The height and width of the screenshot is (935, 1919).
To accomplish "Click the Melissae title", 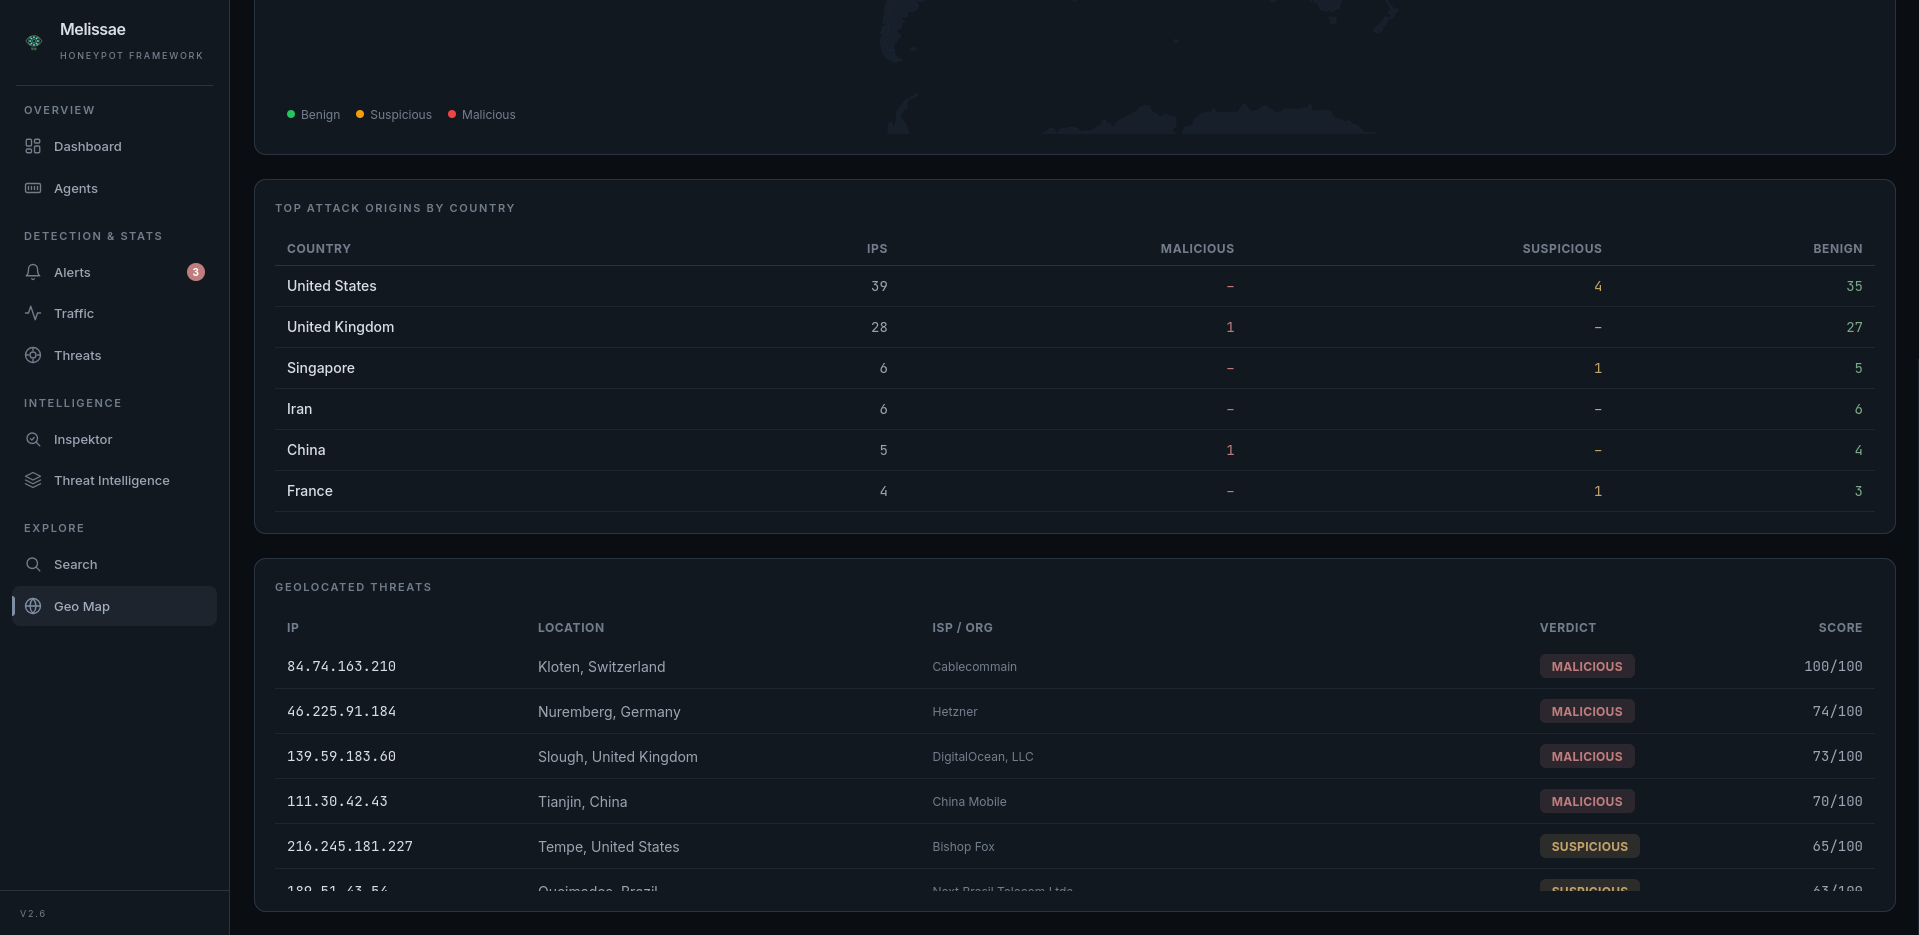I will [x=93, y=29].
